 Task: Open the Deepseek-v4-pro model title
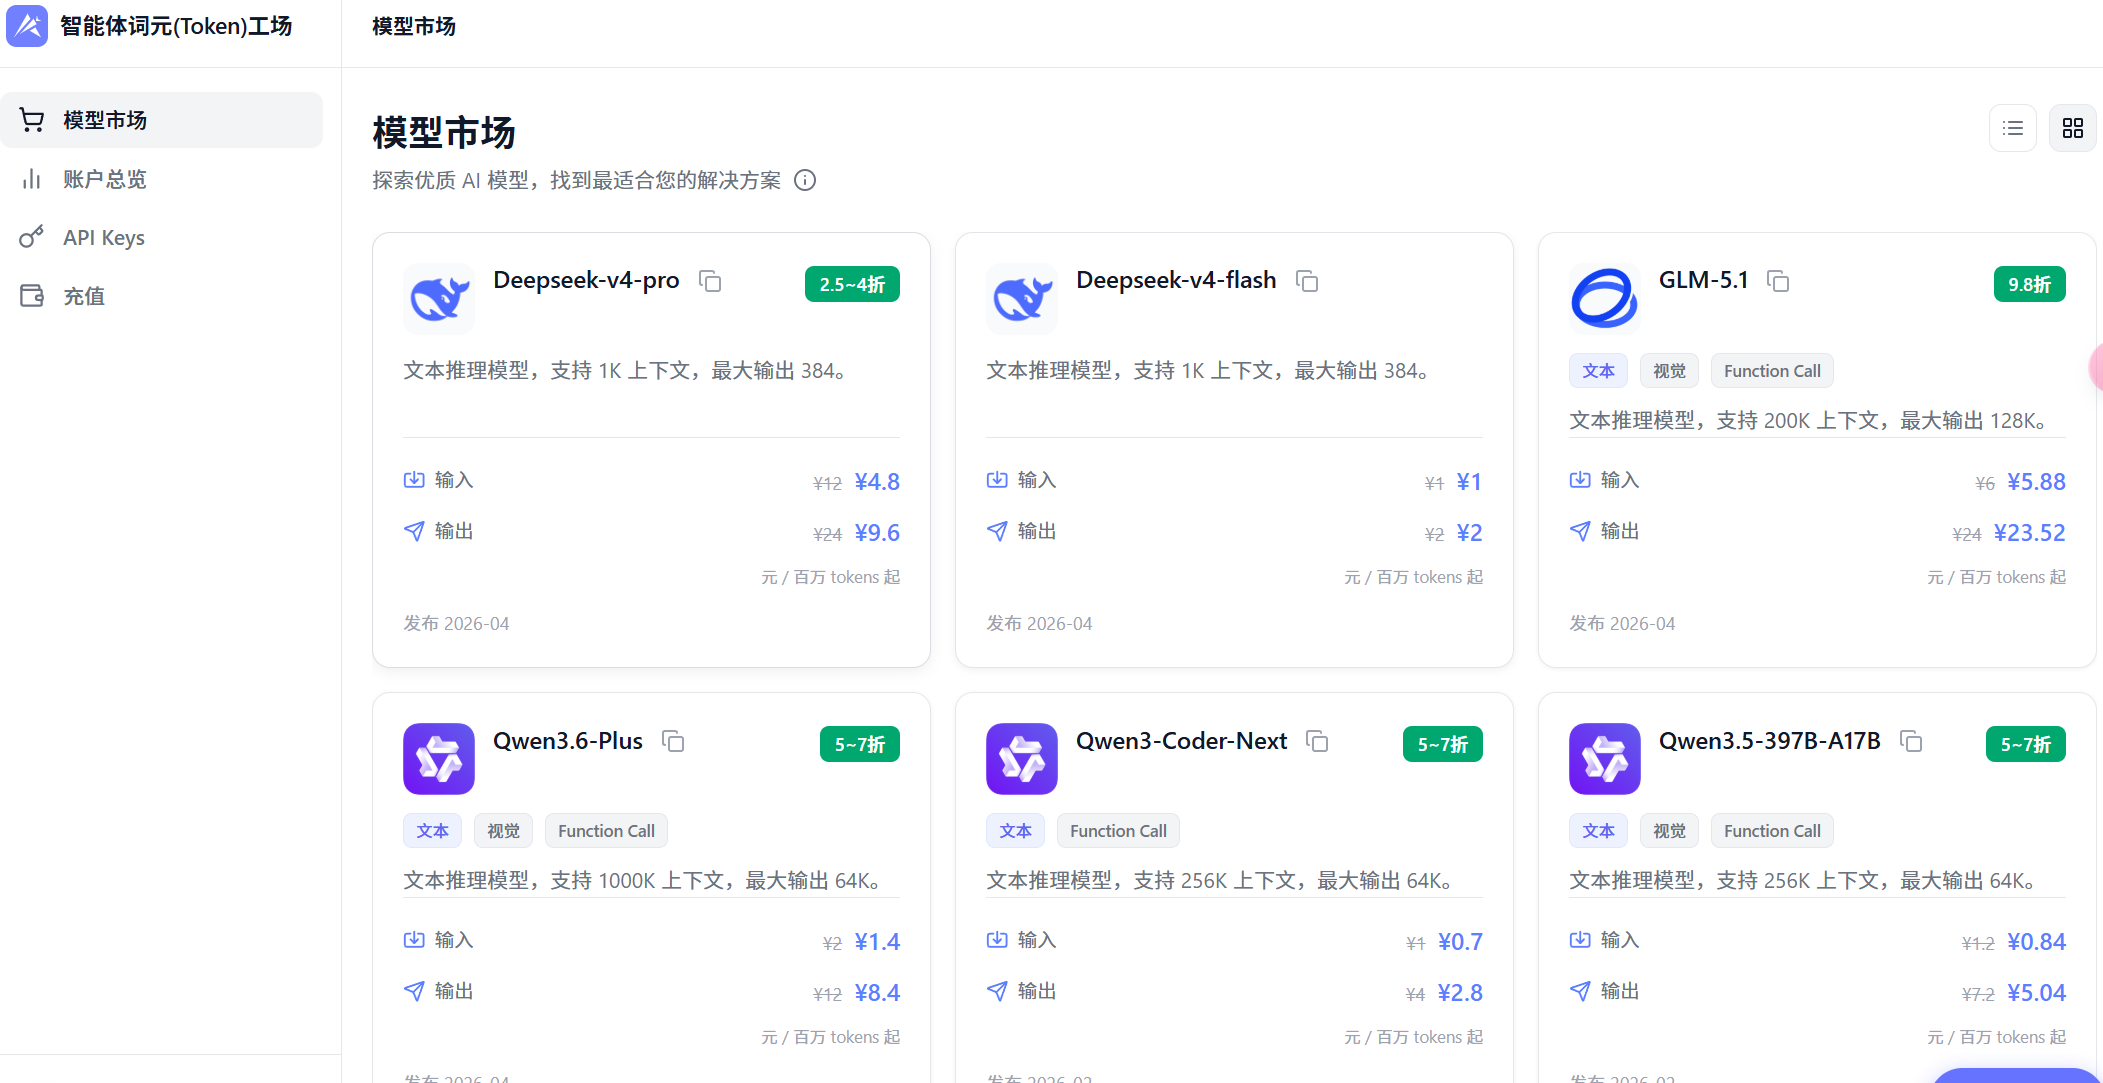pyautogui.click(x=586, y=280)
